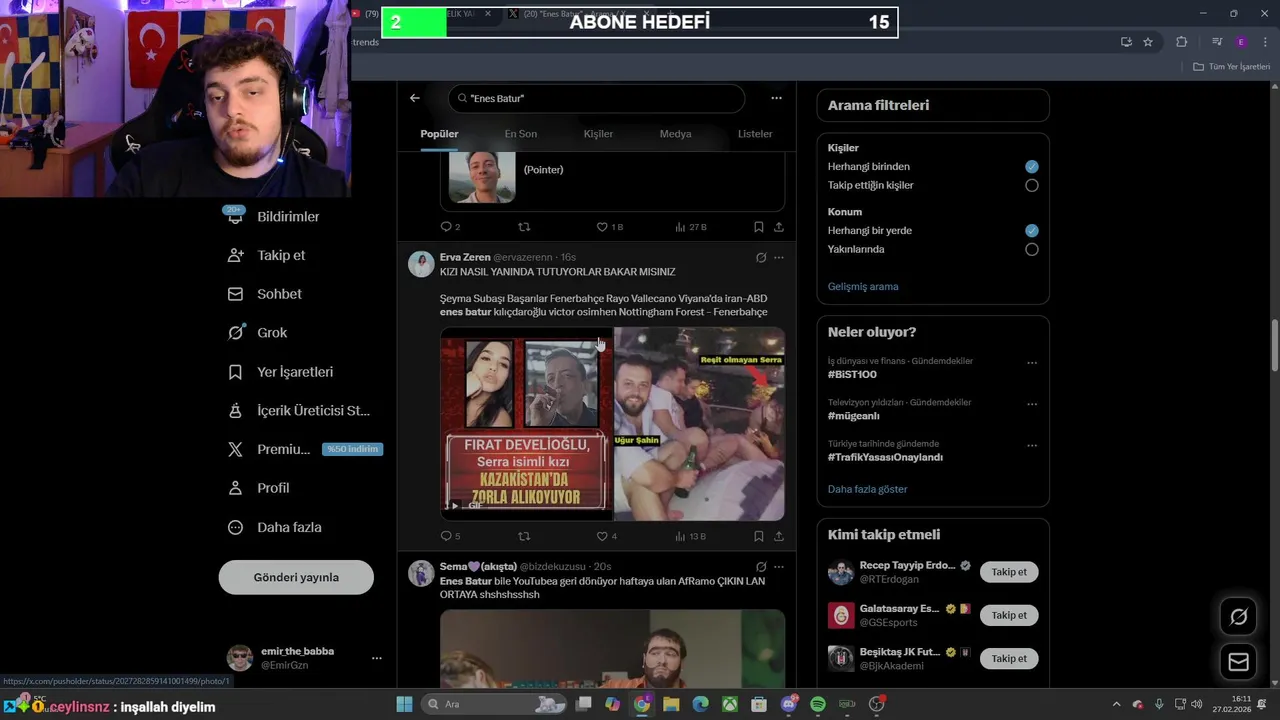Open options for #BiST100 trend

click(1032, 362)
